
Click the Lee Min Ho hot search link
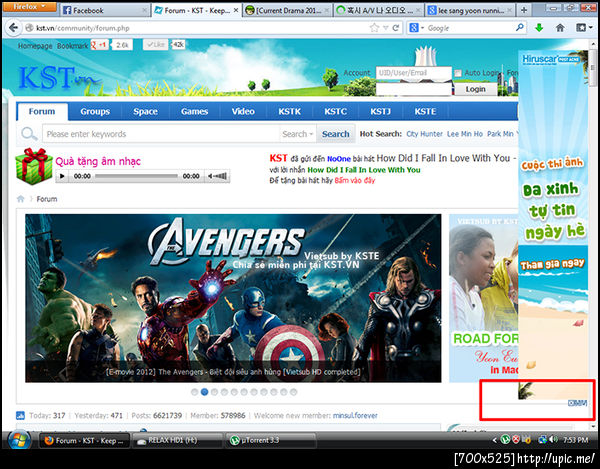click(465, 134)
